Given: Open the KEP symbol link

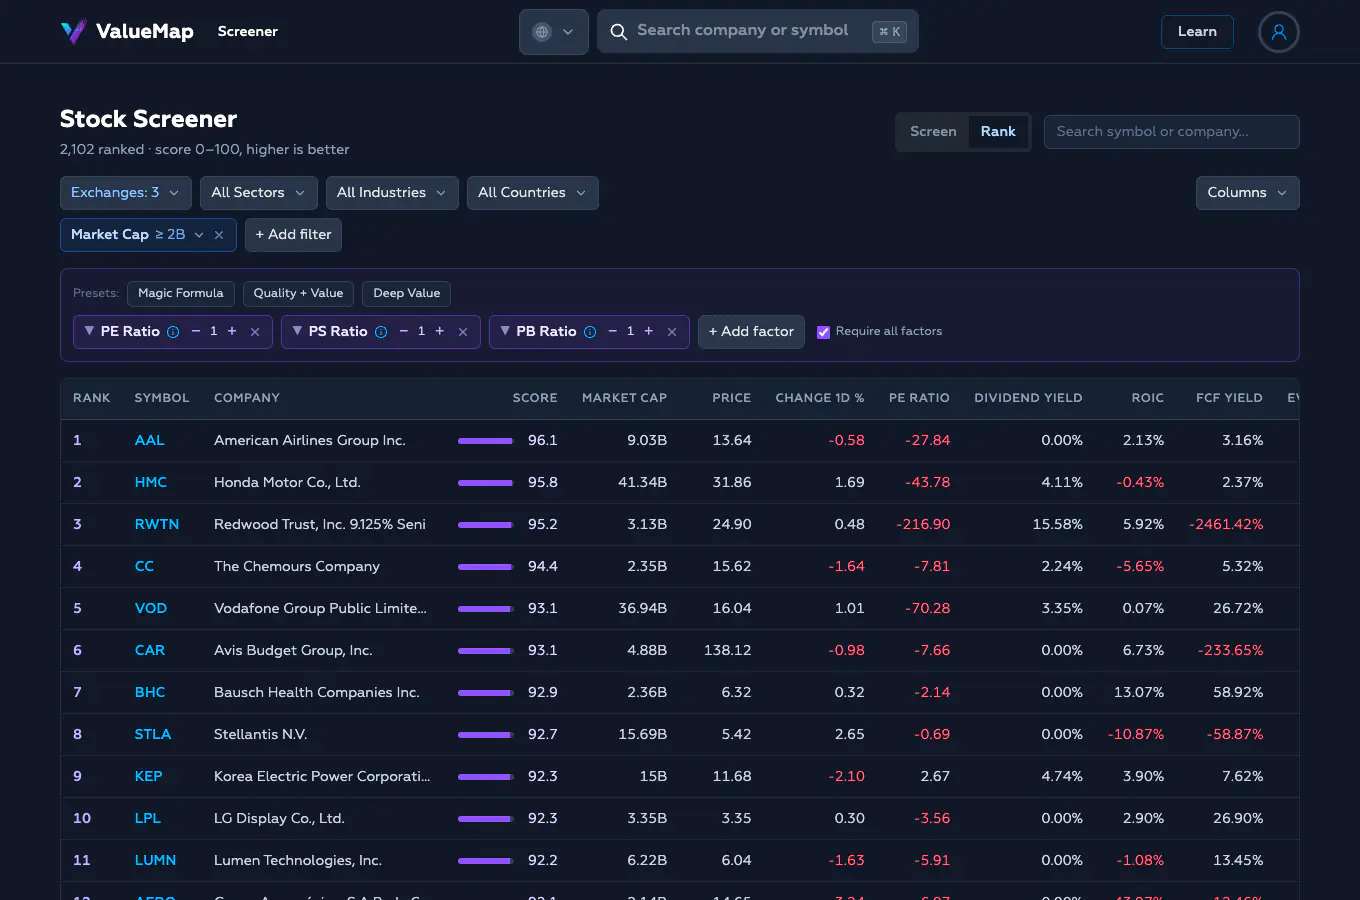Looking at the screenshot, I should [148, 777].
